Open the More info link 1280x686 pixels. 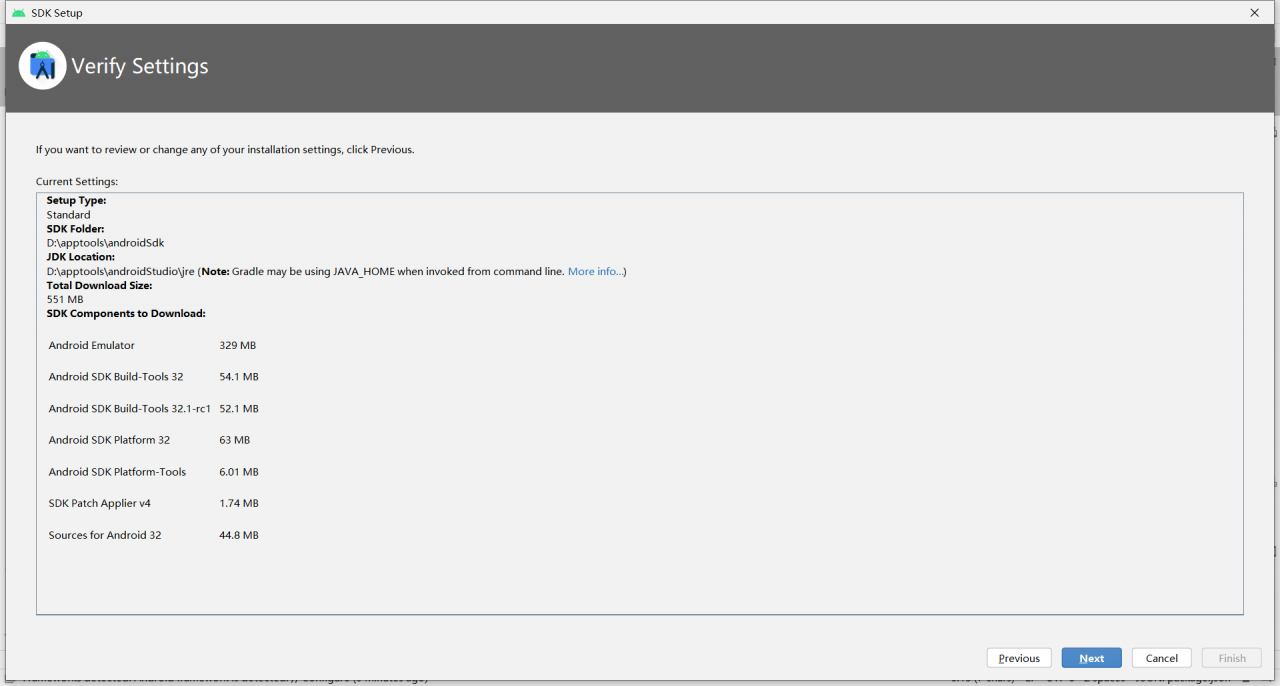[595, 271]
